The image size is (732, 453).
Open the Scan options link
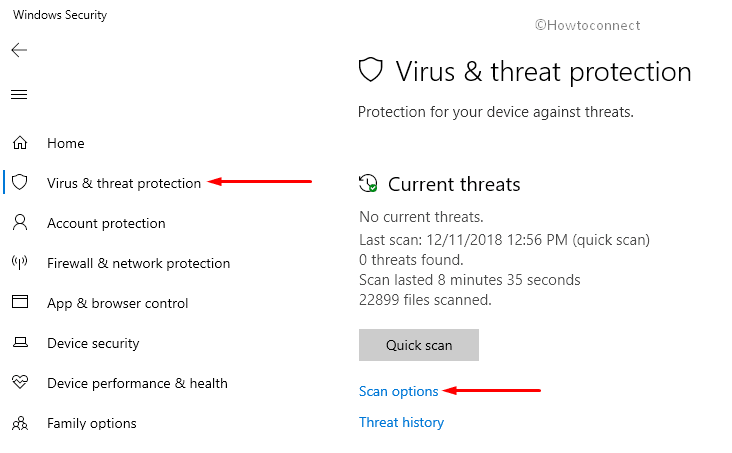399,391
